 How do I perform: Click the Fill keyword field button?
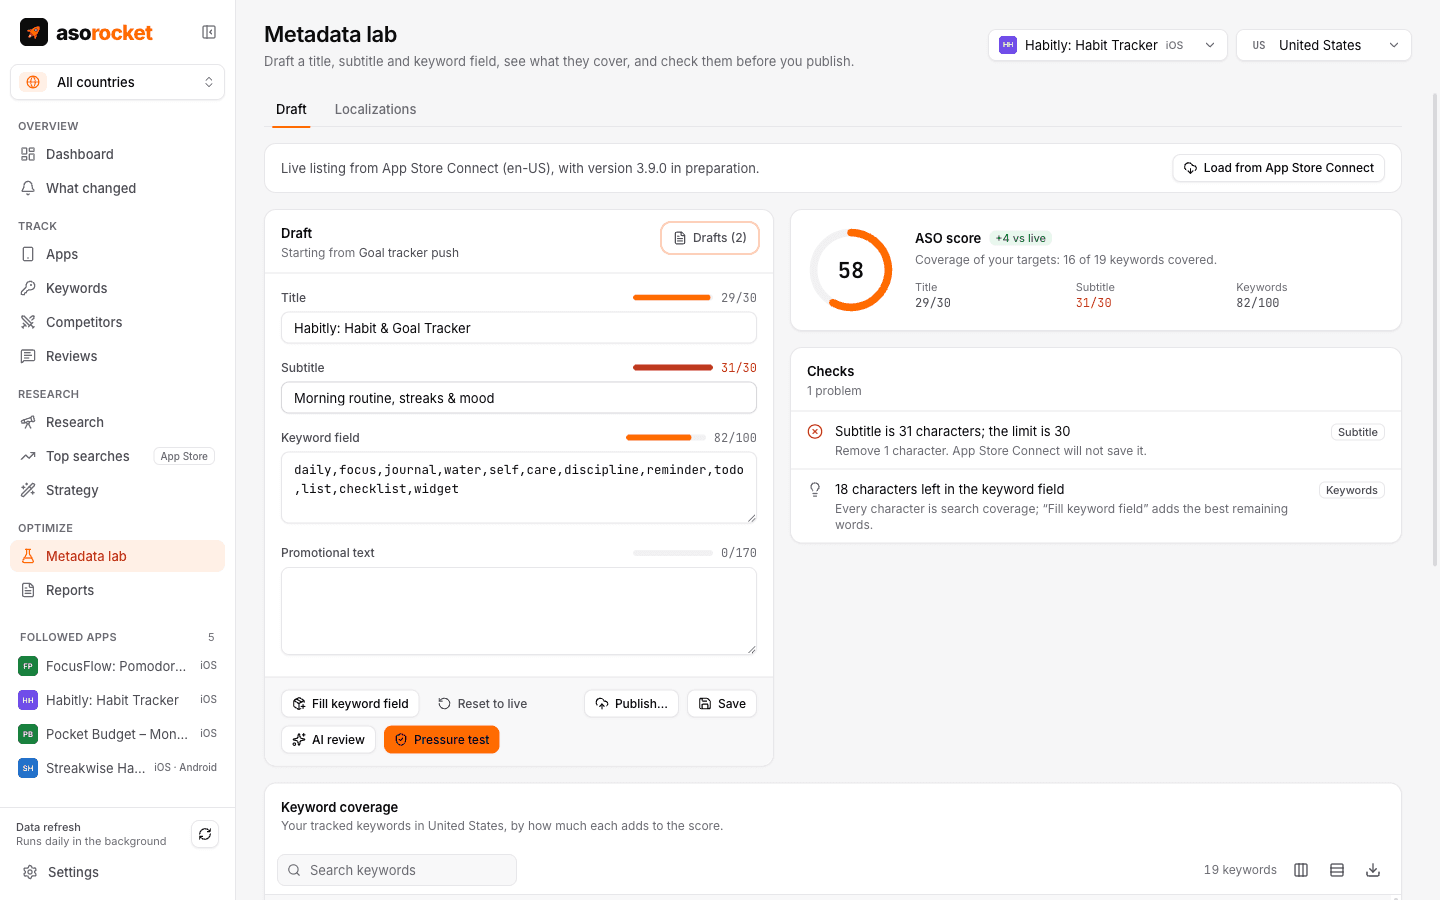[x=350, y=704]
